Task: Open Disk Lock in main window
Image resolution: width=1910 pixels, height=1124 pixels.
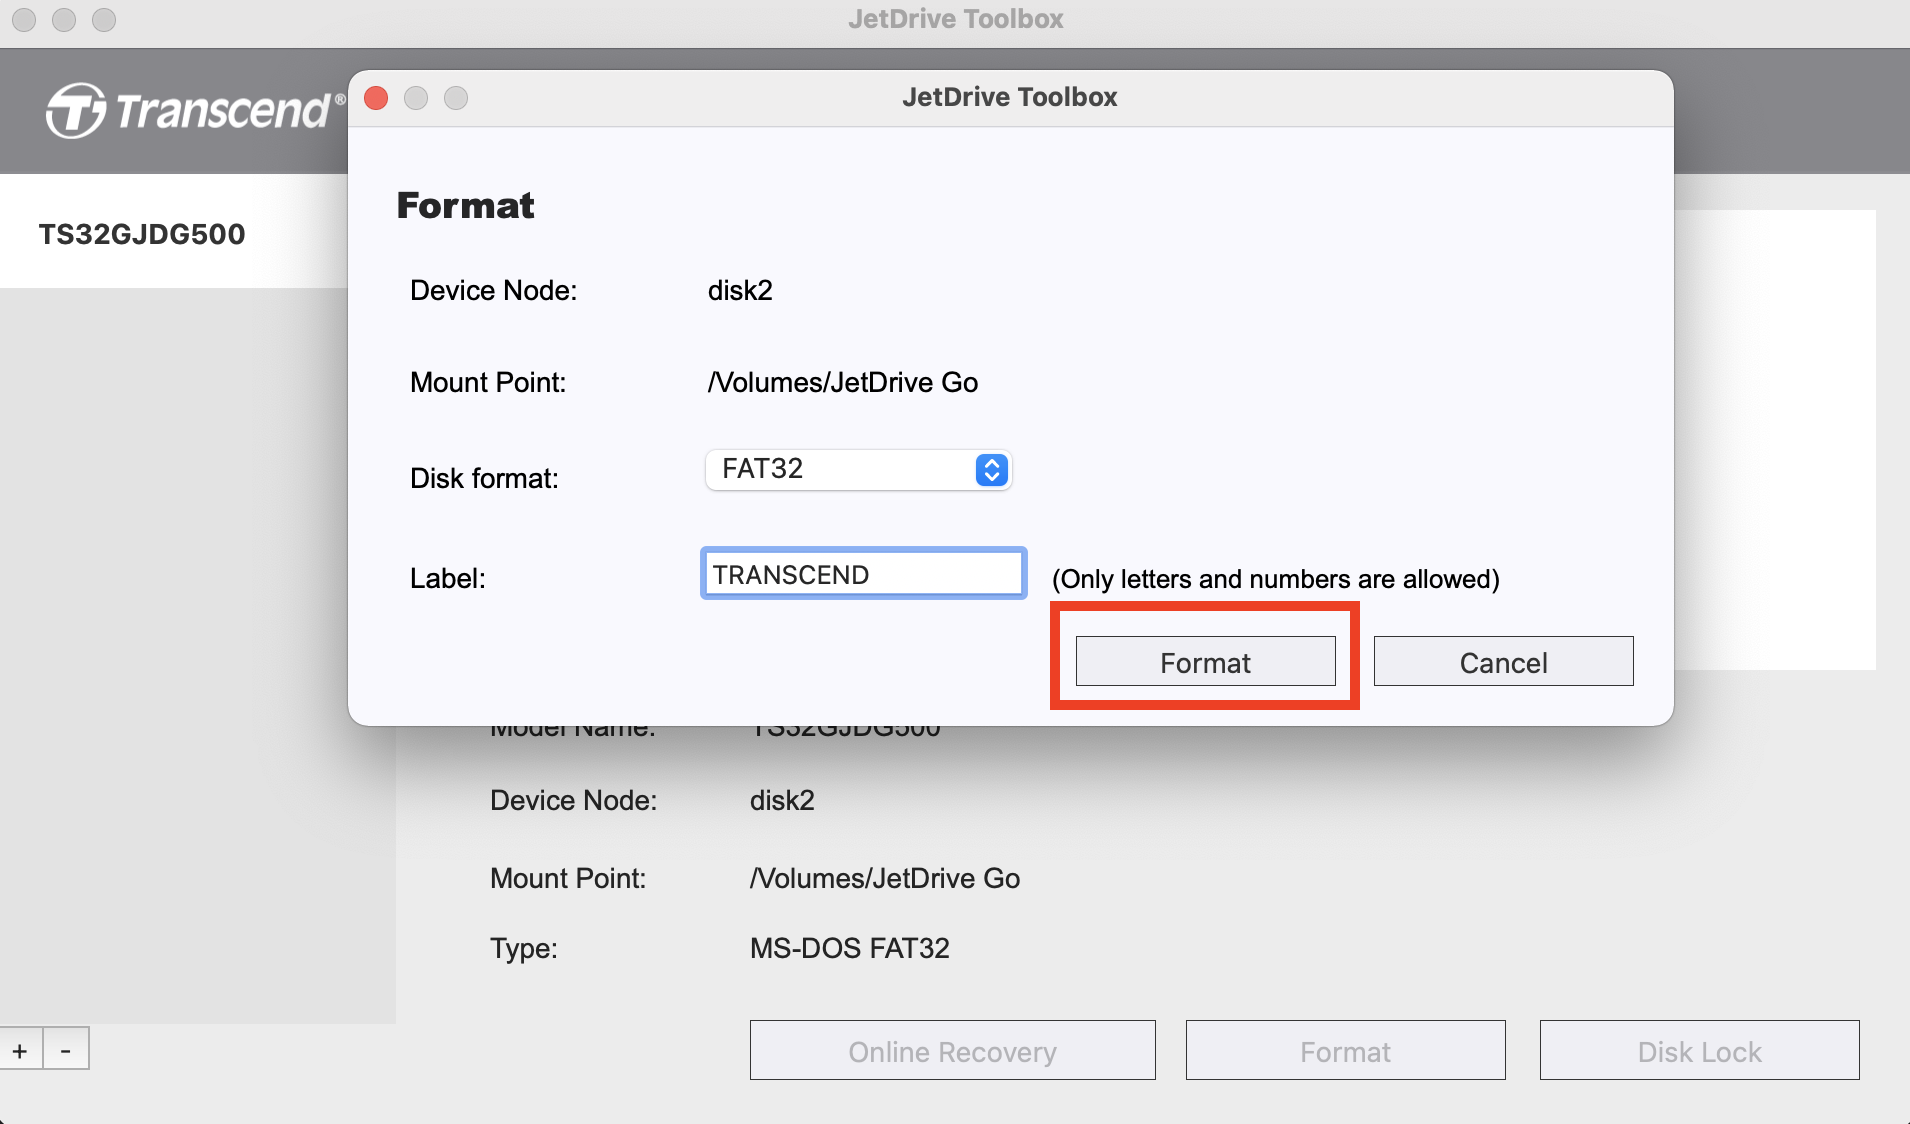Action: (x=1699, y=1050)
